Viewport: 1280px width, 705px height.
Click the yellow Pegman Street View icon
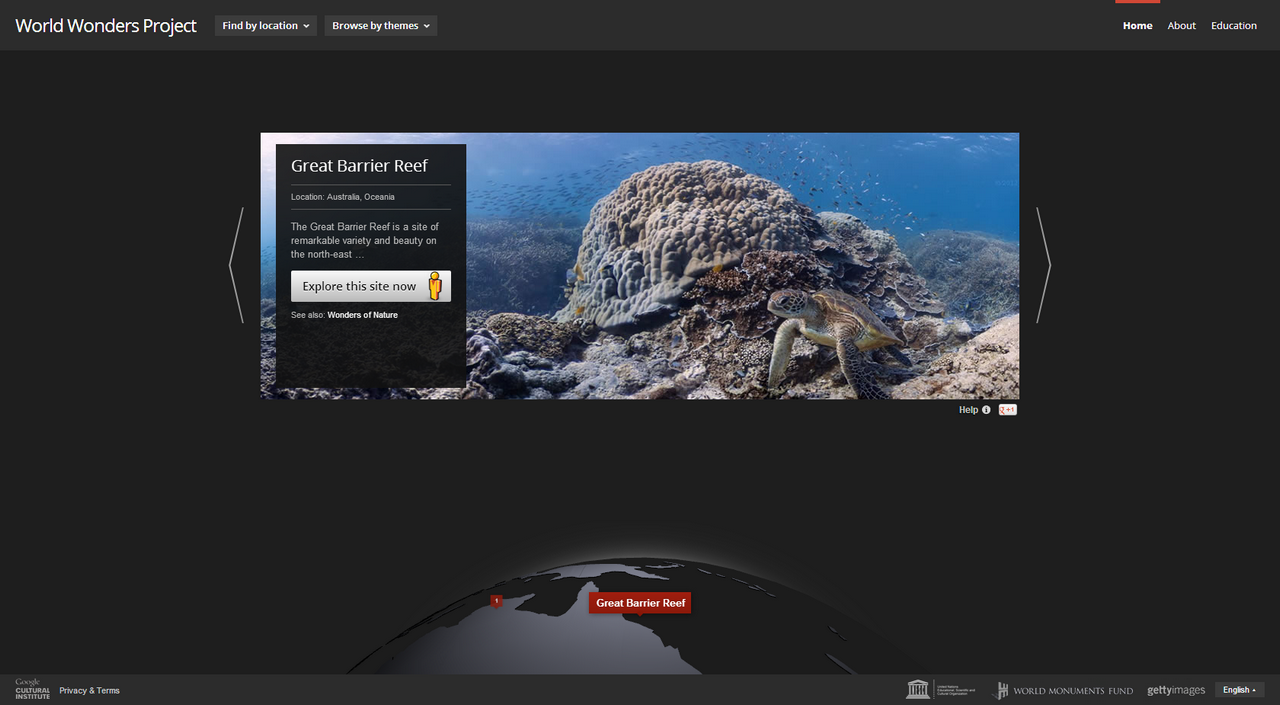tap(435, 286)
